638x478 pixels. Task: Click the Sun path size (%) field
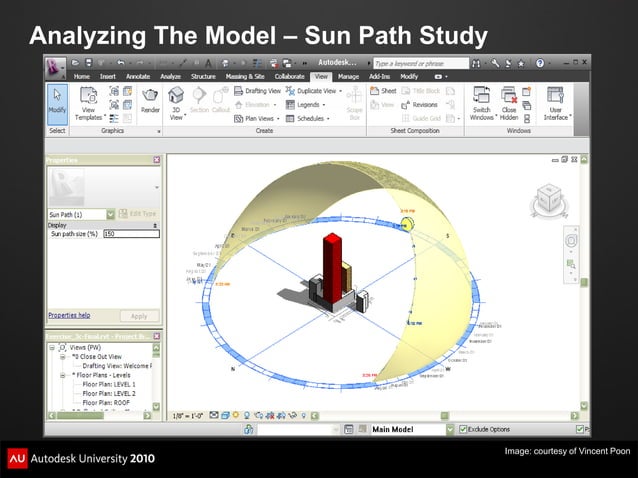tap(131, 234)
